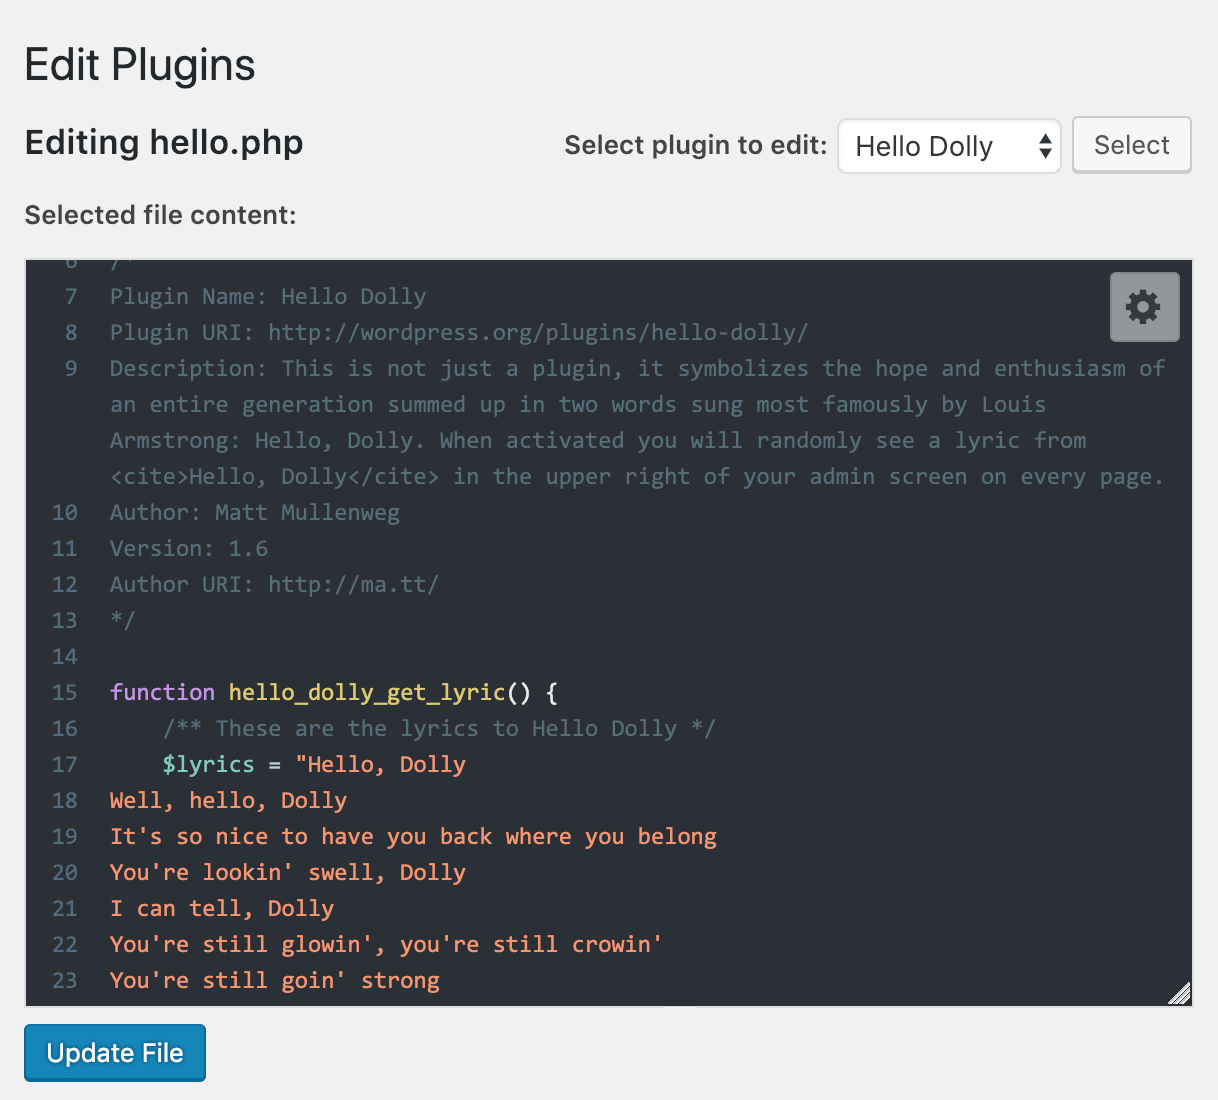Place cursor in 'You're still goin' strong' line
Viewport: 1218px width, 1100px height.
[x=274, y=981]
